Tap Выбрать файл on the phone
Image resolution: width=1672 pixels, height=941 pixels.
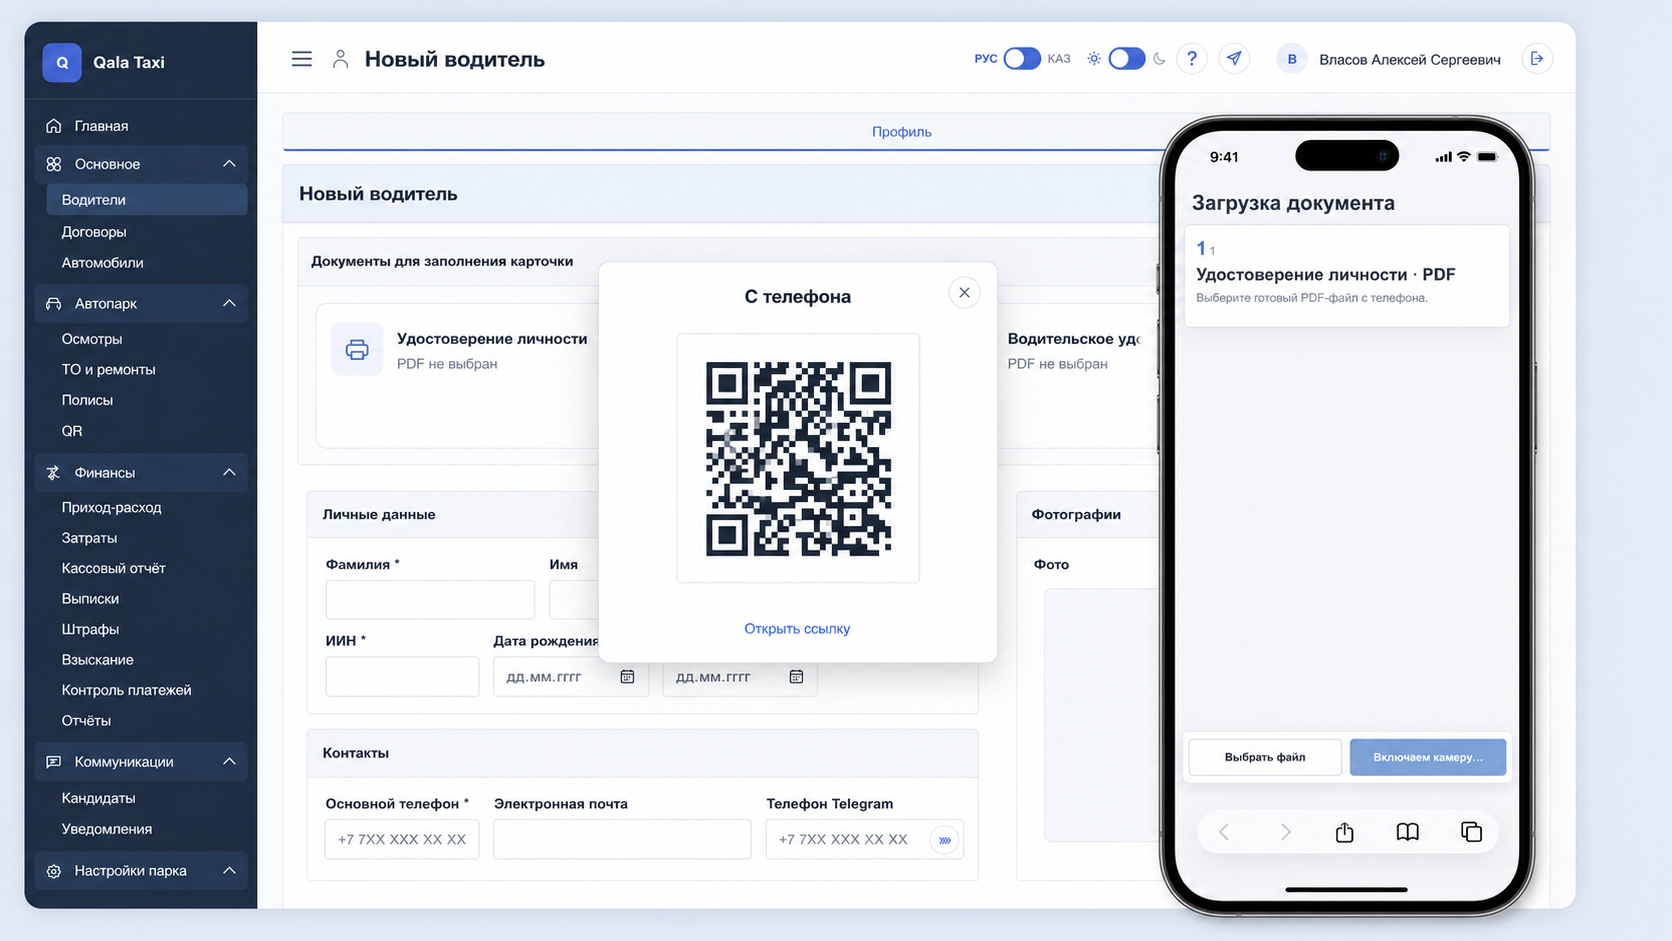1265,757
